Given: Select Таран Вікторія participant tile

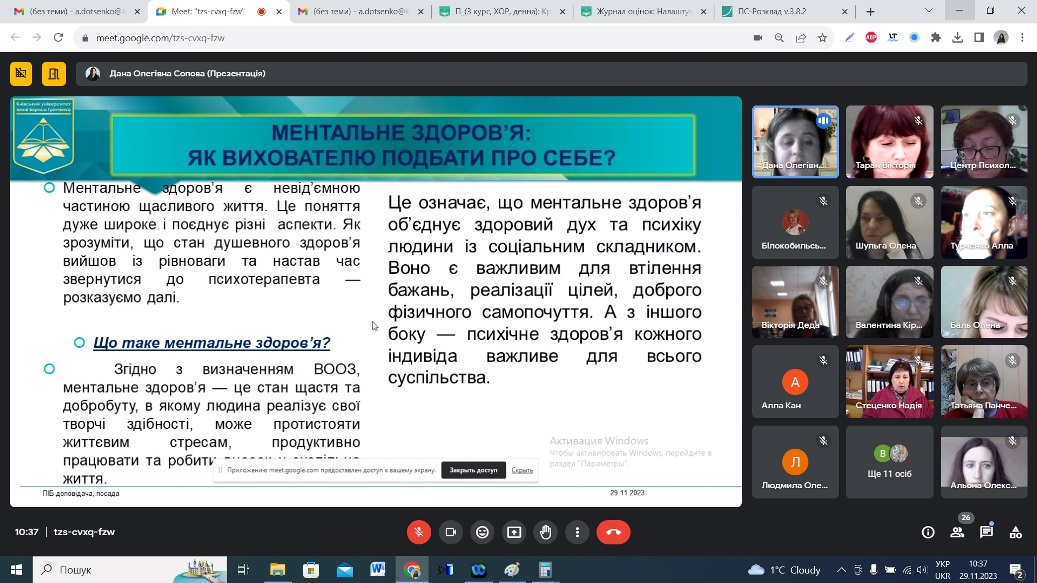Looking at the screenshot, I should click(890, 142).
